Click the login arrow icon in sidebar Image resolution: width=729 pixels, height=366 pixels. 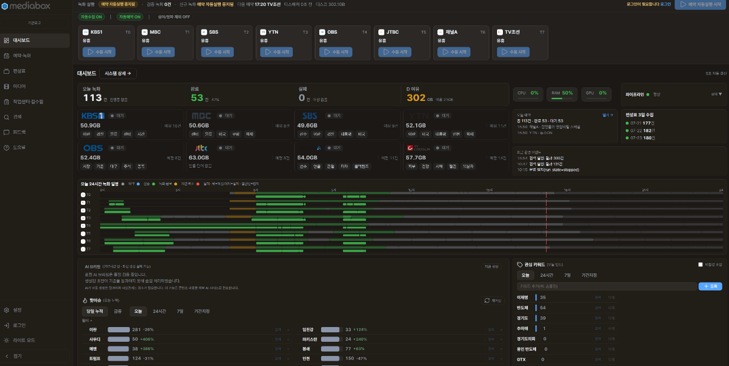tap(7, 326)
